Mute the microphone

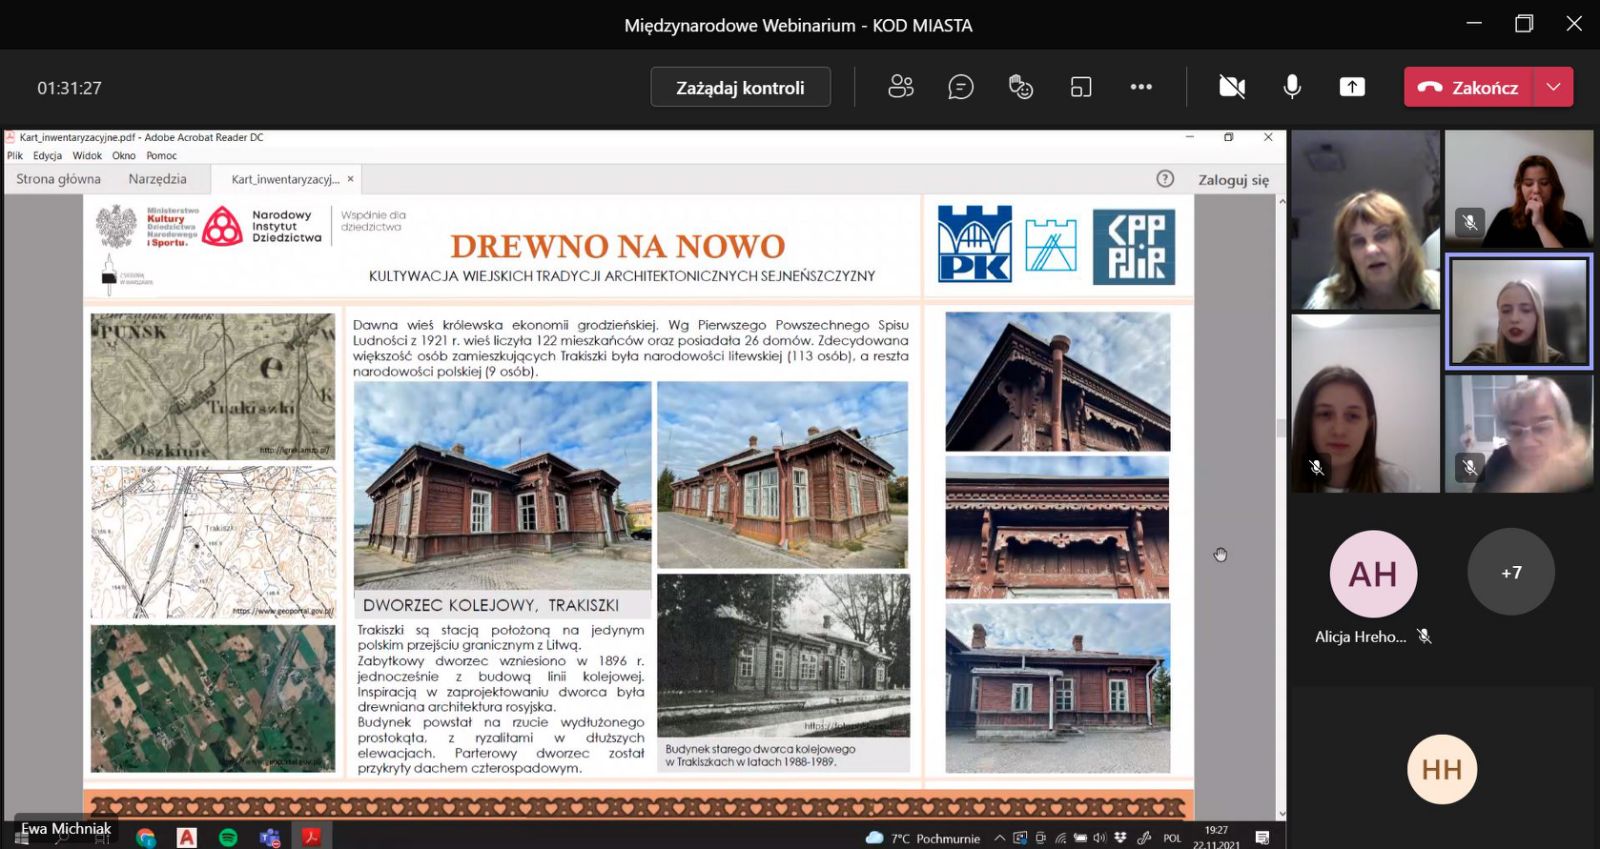pyautogui.click(x=1292, y=87)
